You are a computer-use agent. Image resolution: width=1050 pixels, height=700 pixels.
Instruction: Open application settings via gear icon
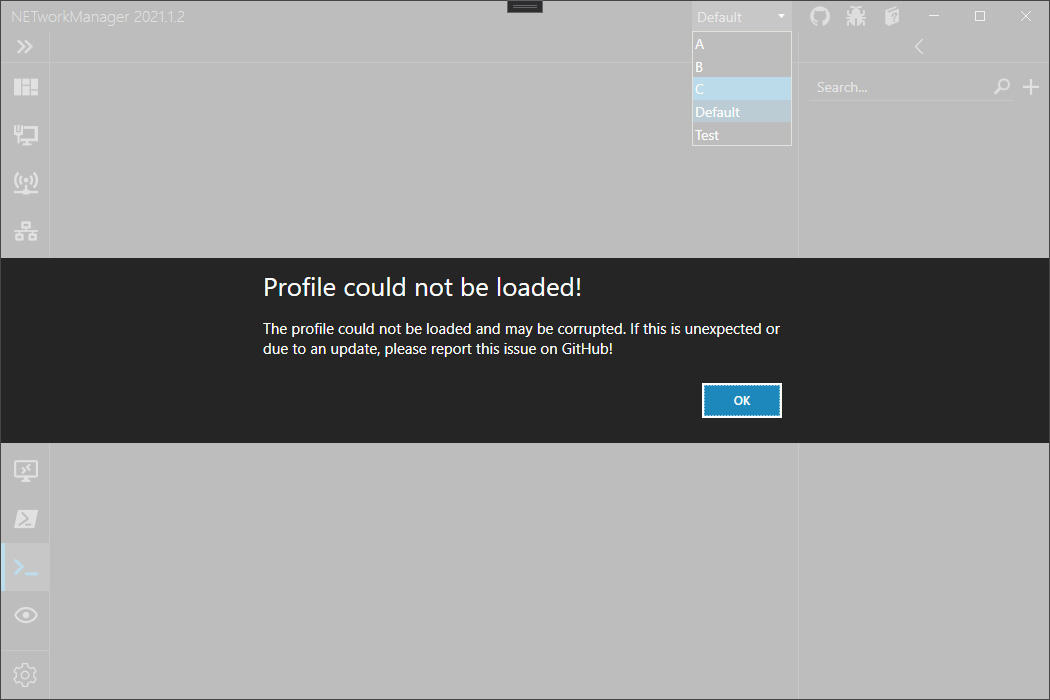(x=25, y=674)
